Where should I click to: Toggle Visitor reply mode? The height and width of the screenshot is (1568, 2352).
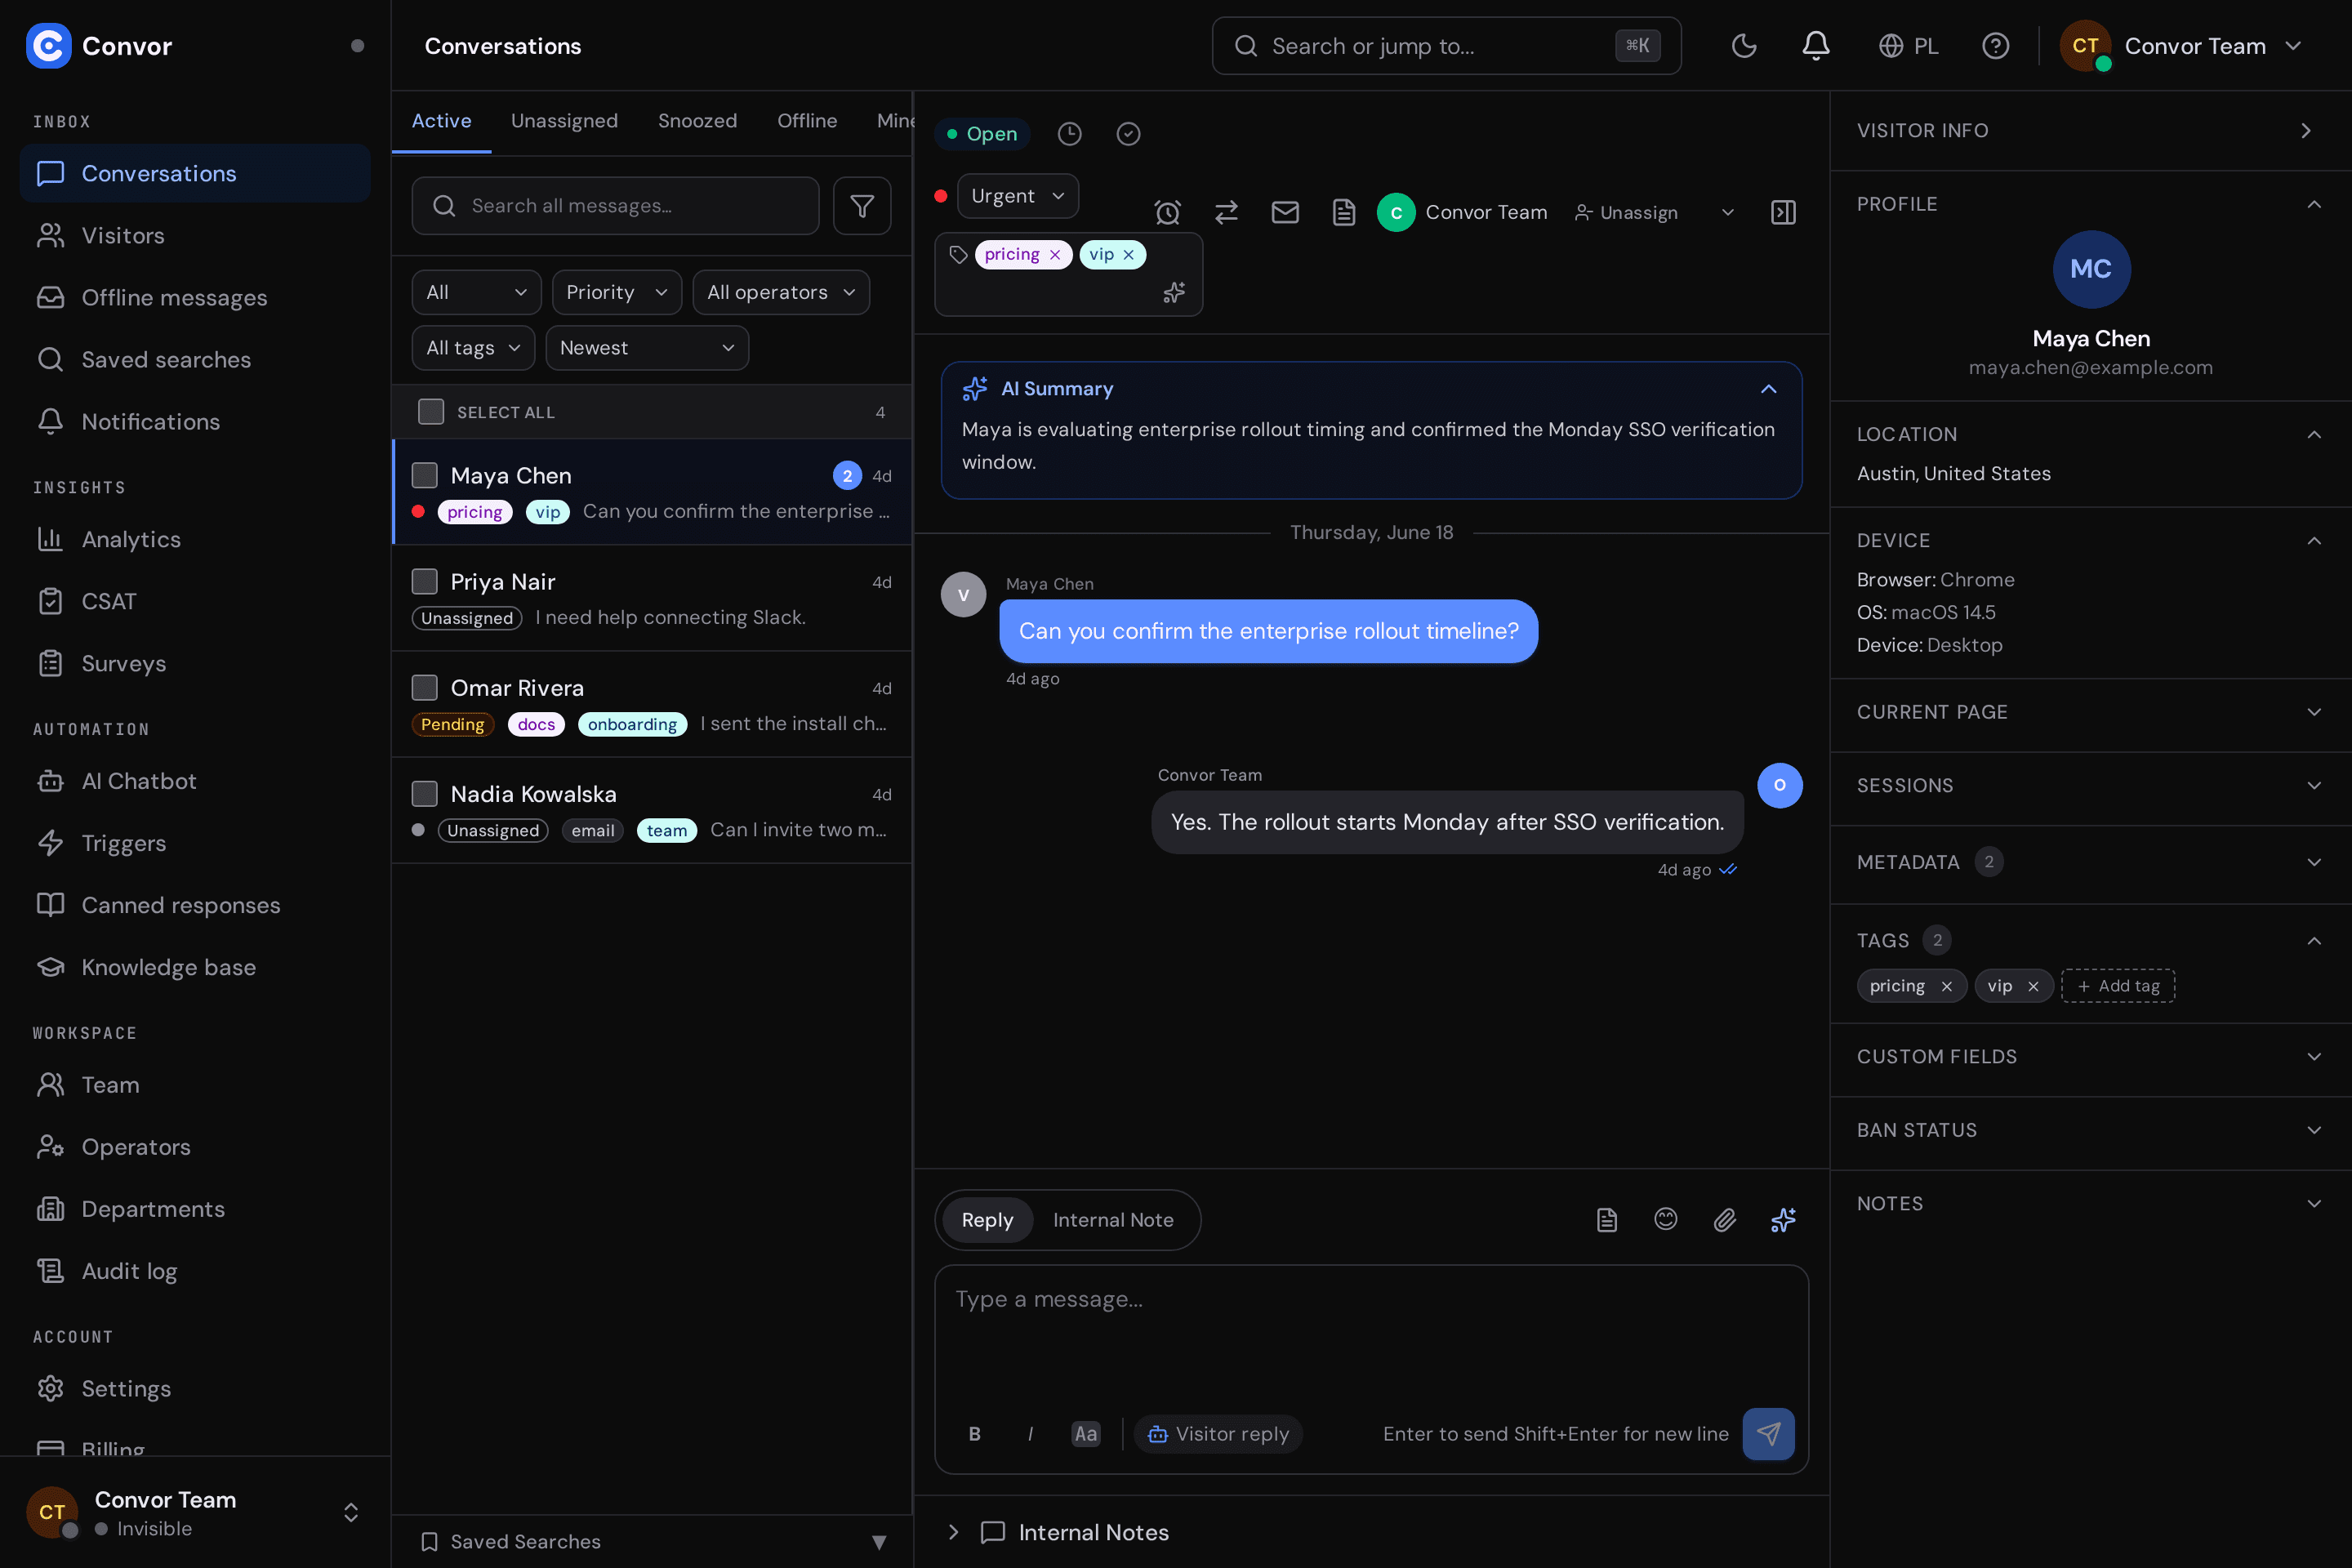point(1218,1434)
